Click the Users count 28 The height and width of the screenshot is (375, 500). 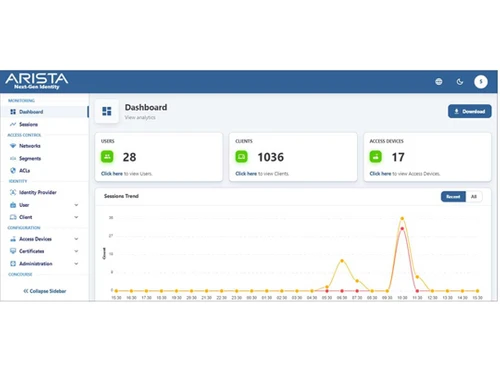point(129,157)
